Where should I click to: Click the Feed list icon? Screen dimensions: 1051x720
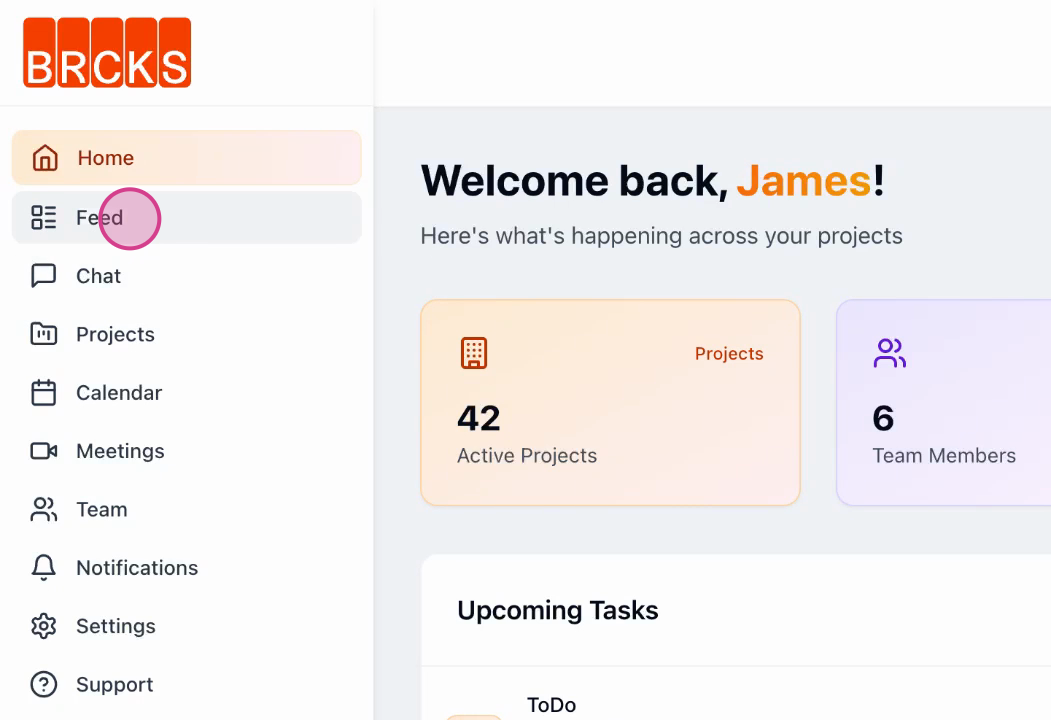[44, 217]
